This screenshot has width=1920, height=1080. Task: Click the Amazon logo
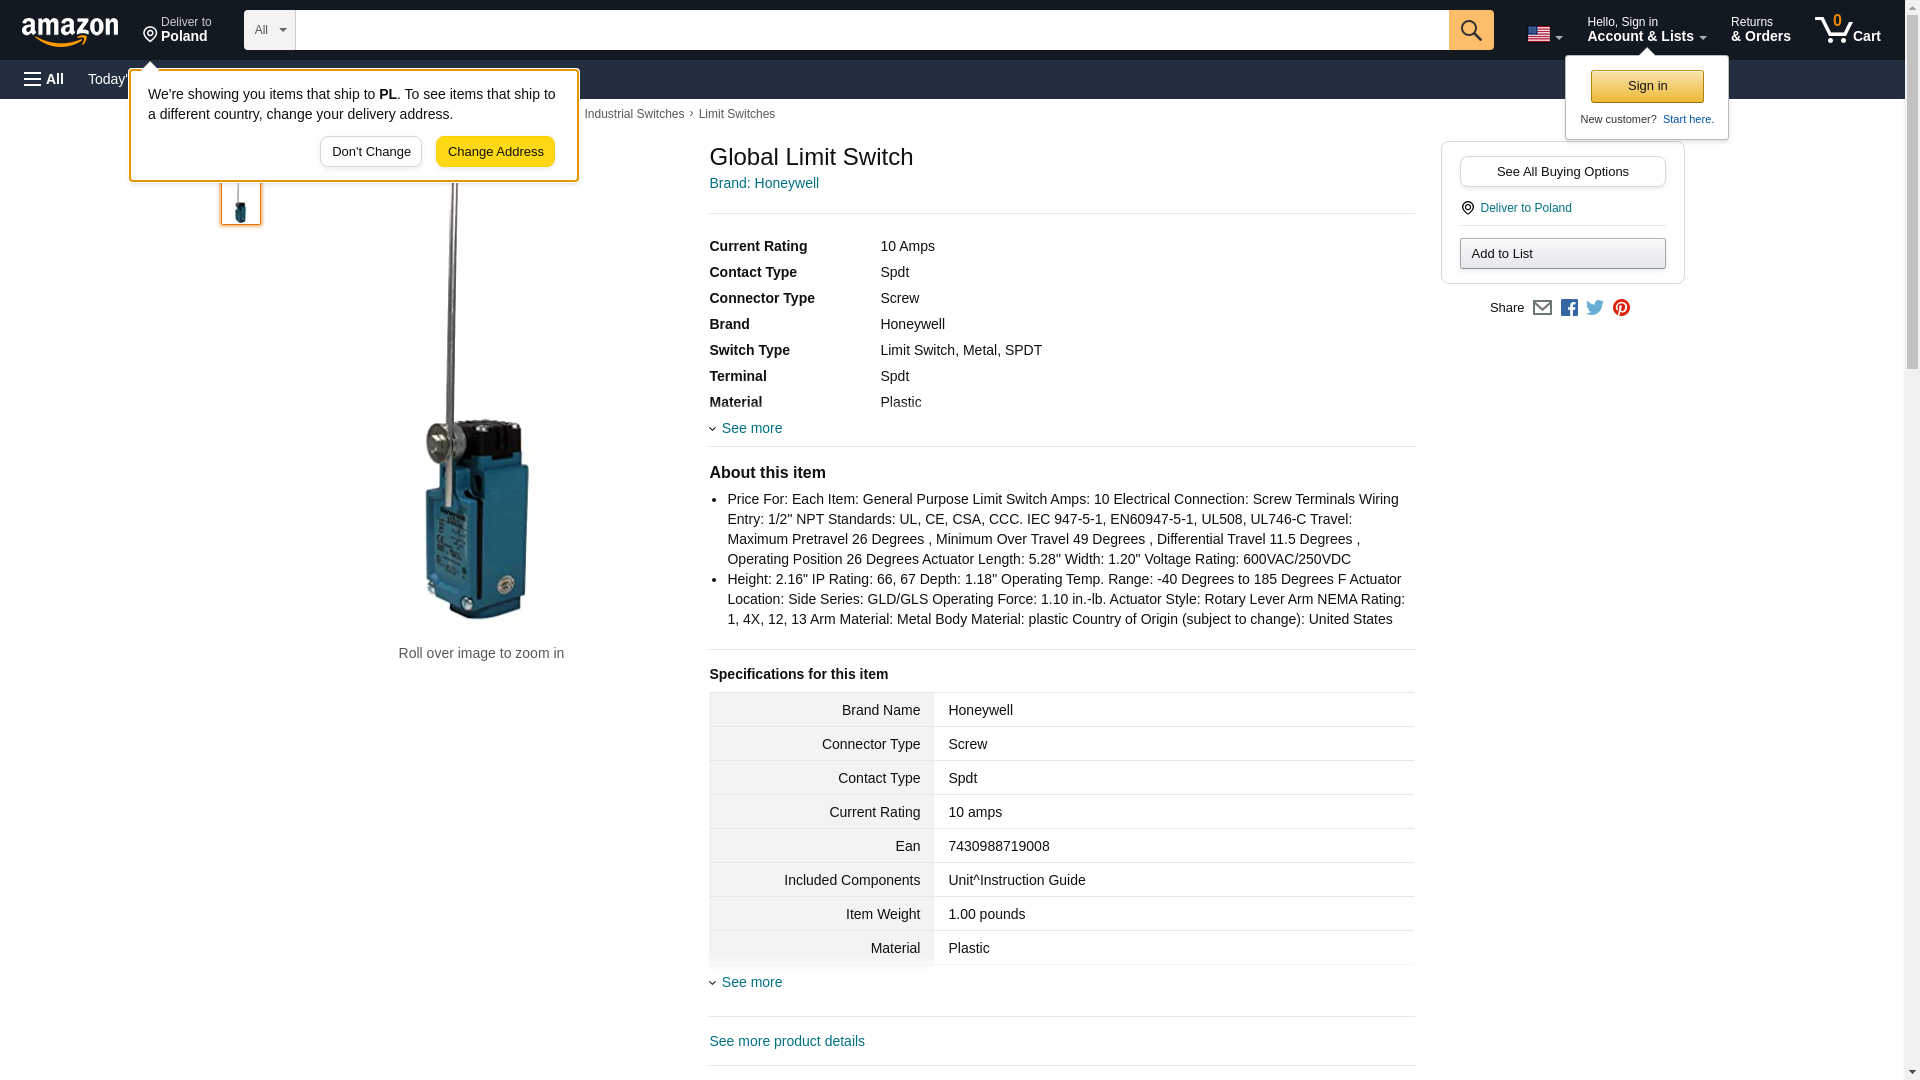click(70, 31)
